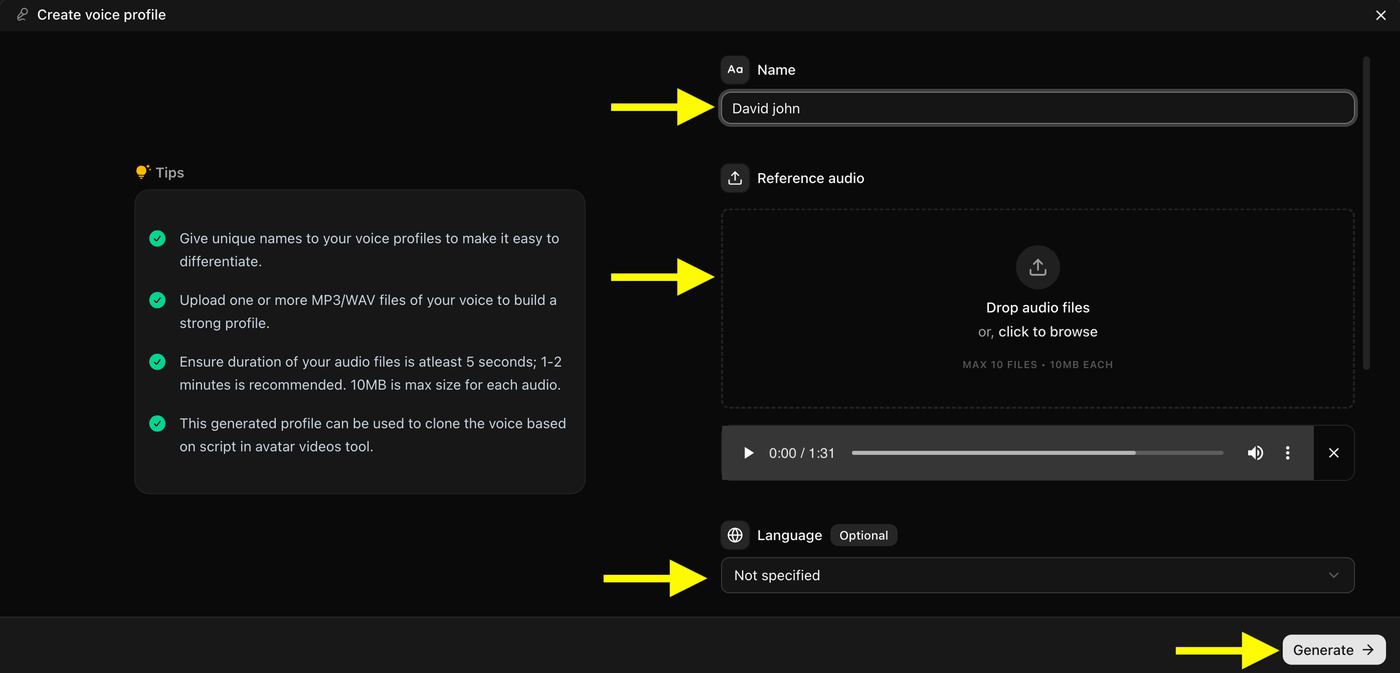Click the chevron of the Language dropdown
Image resolution: width=1400 pixels, height=673 pixels.
(x=1333, y=575)
